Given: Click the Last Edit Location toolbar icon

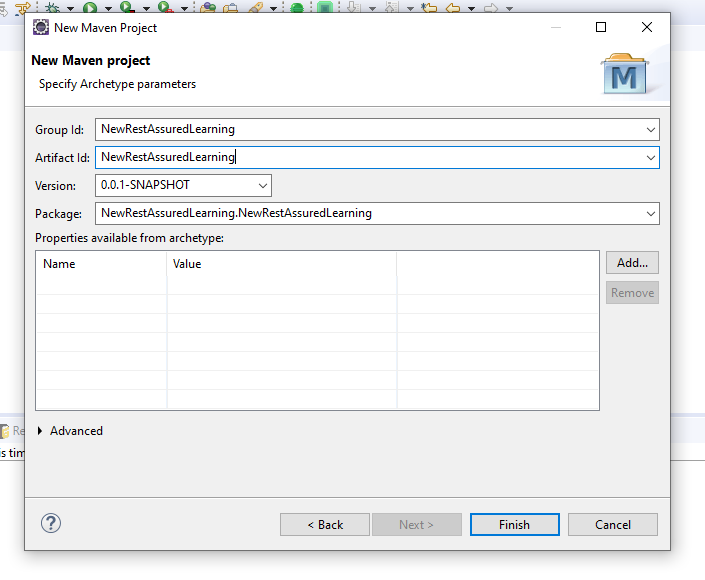Looking at the screenshot, I should point(429,8).
